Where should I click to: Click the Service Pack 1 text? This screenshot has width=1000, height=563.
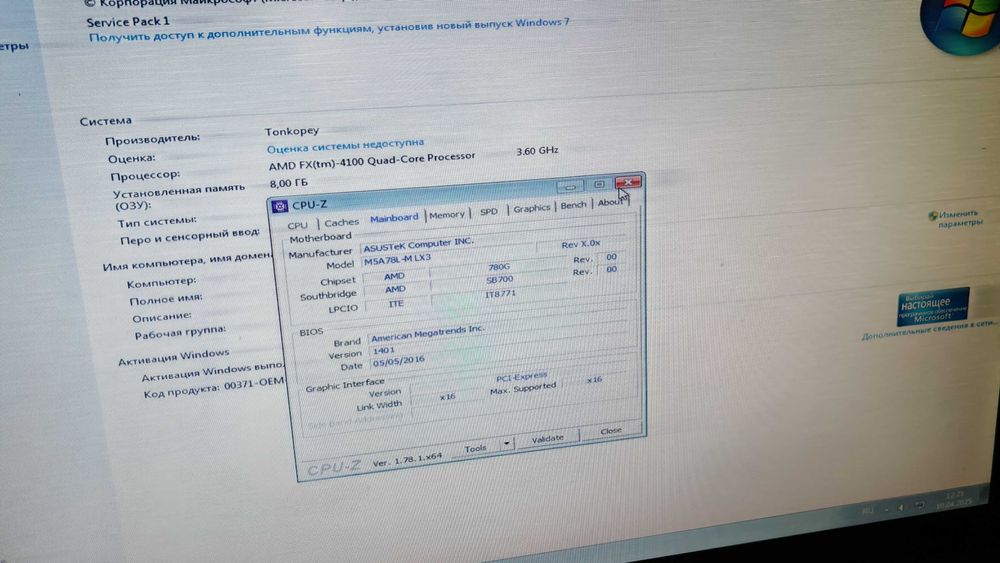pos(128,21)
